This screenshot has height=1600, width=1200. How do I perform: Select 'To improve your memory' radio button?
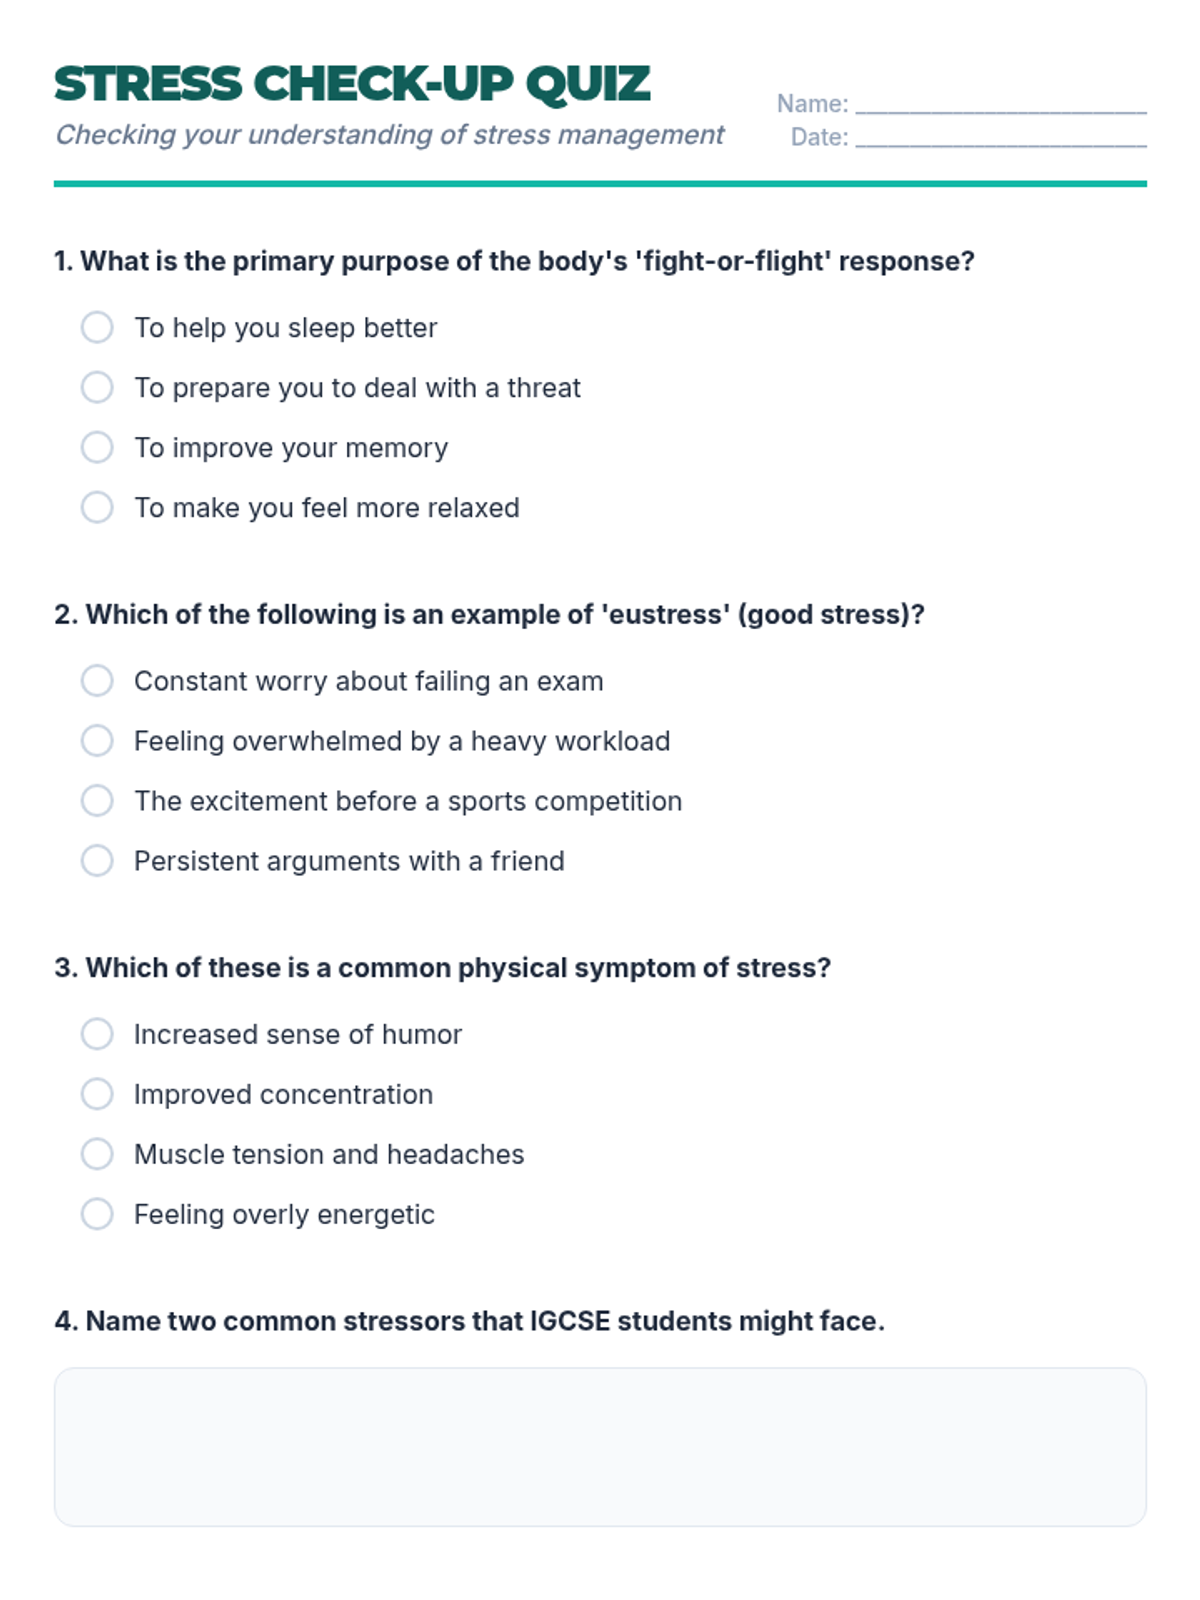tap(97, 447)
